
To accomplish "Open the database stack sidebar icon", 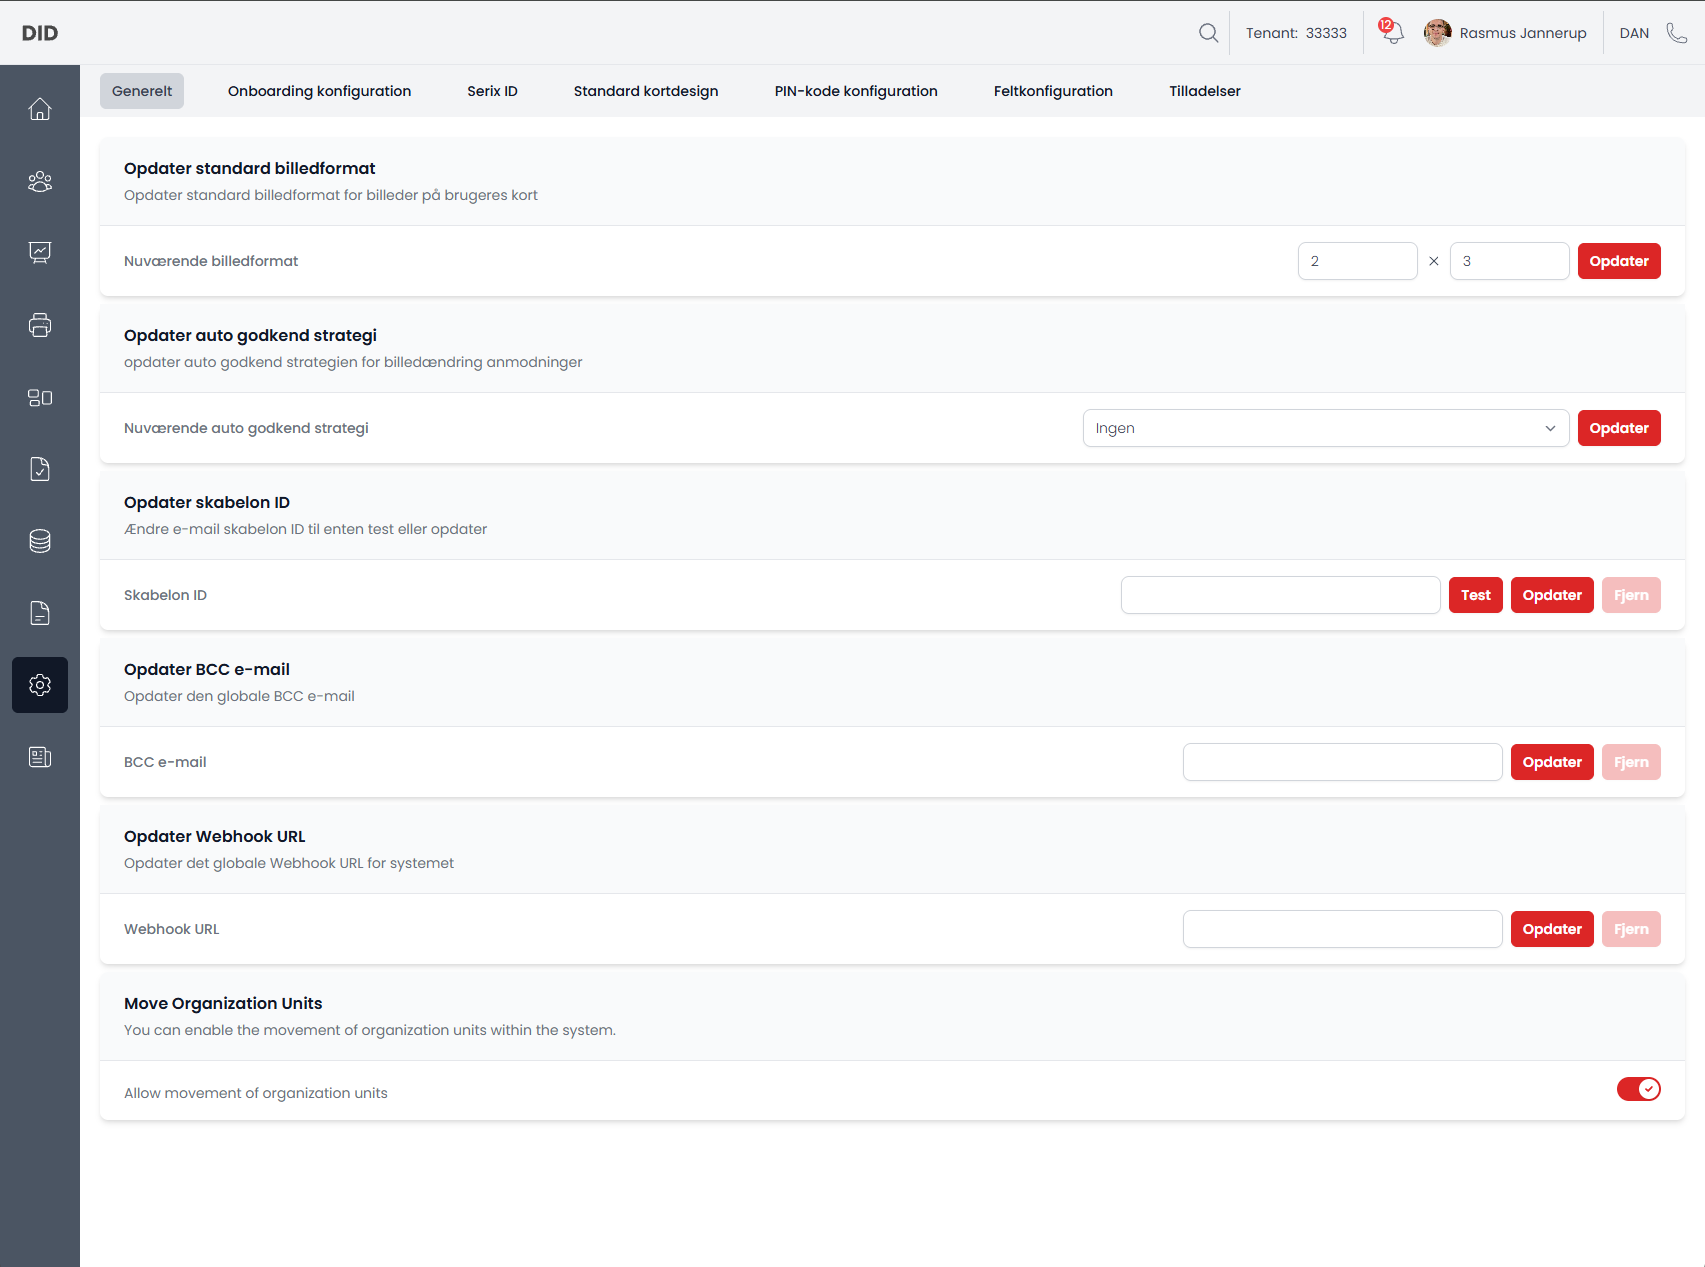I will (40, 541).
